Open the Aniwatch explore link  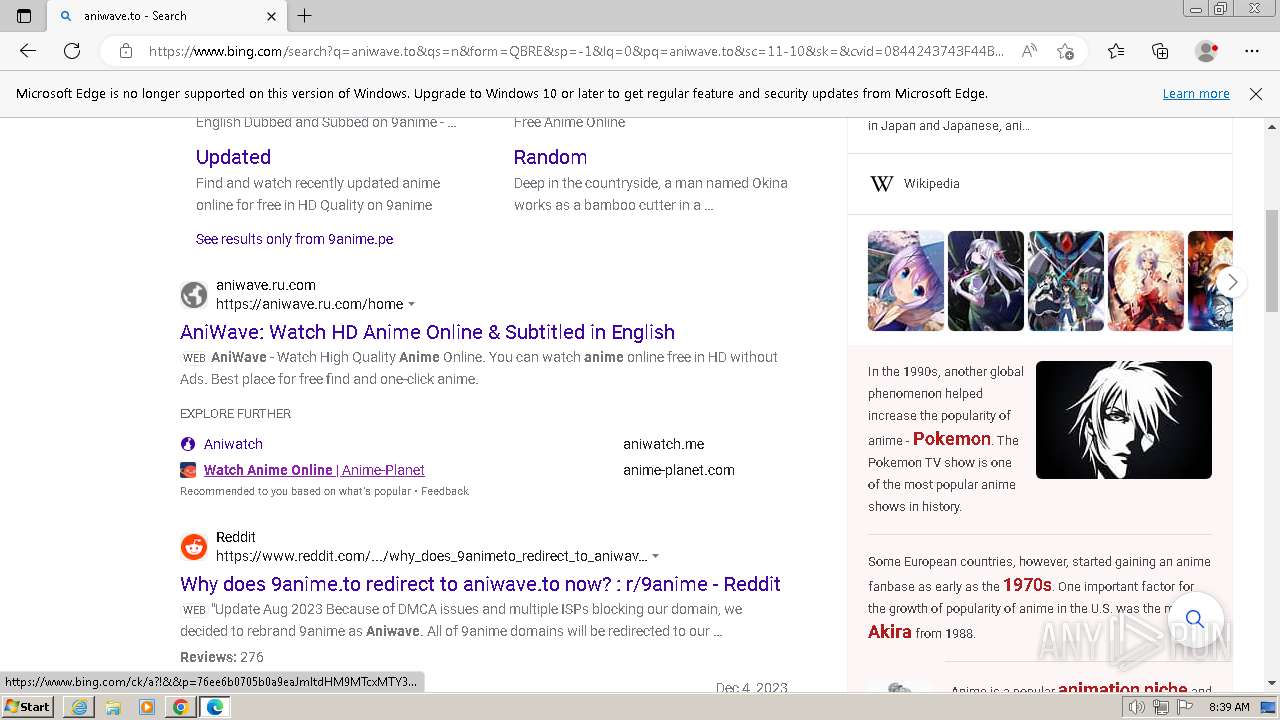(x=233, y=444)
